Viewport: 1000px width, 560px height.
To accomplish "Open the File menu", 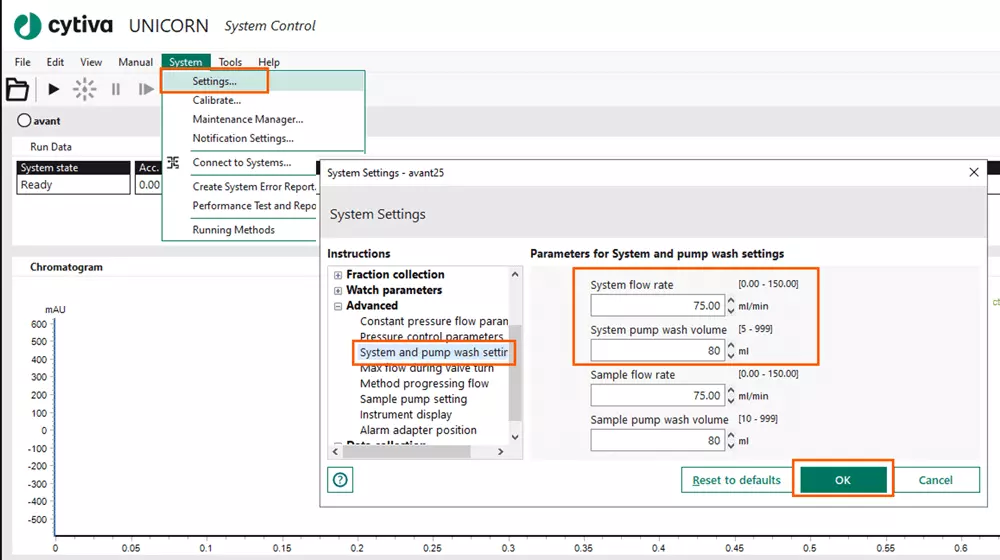I will point(22,62).
